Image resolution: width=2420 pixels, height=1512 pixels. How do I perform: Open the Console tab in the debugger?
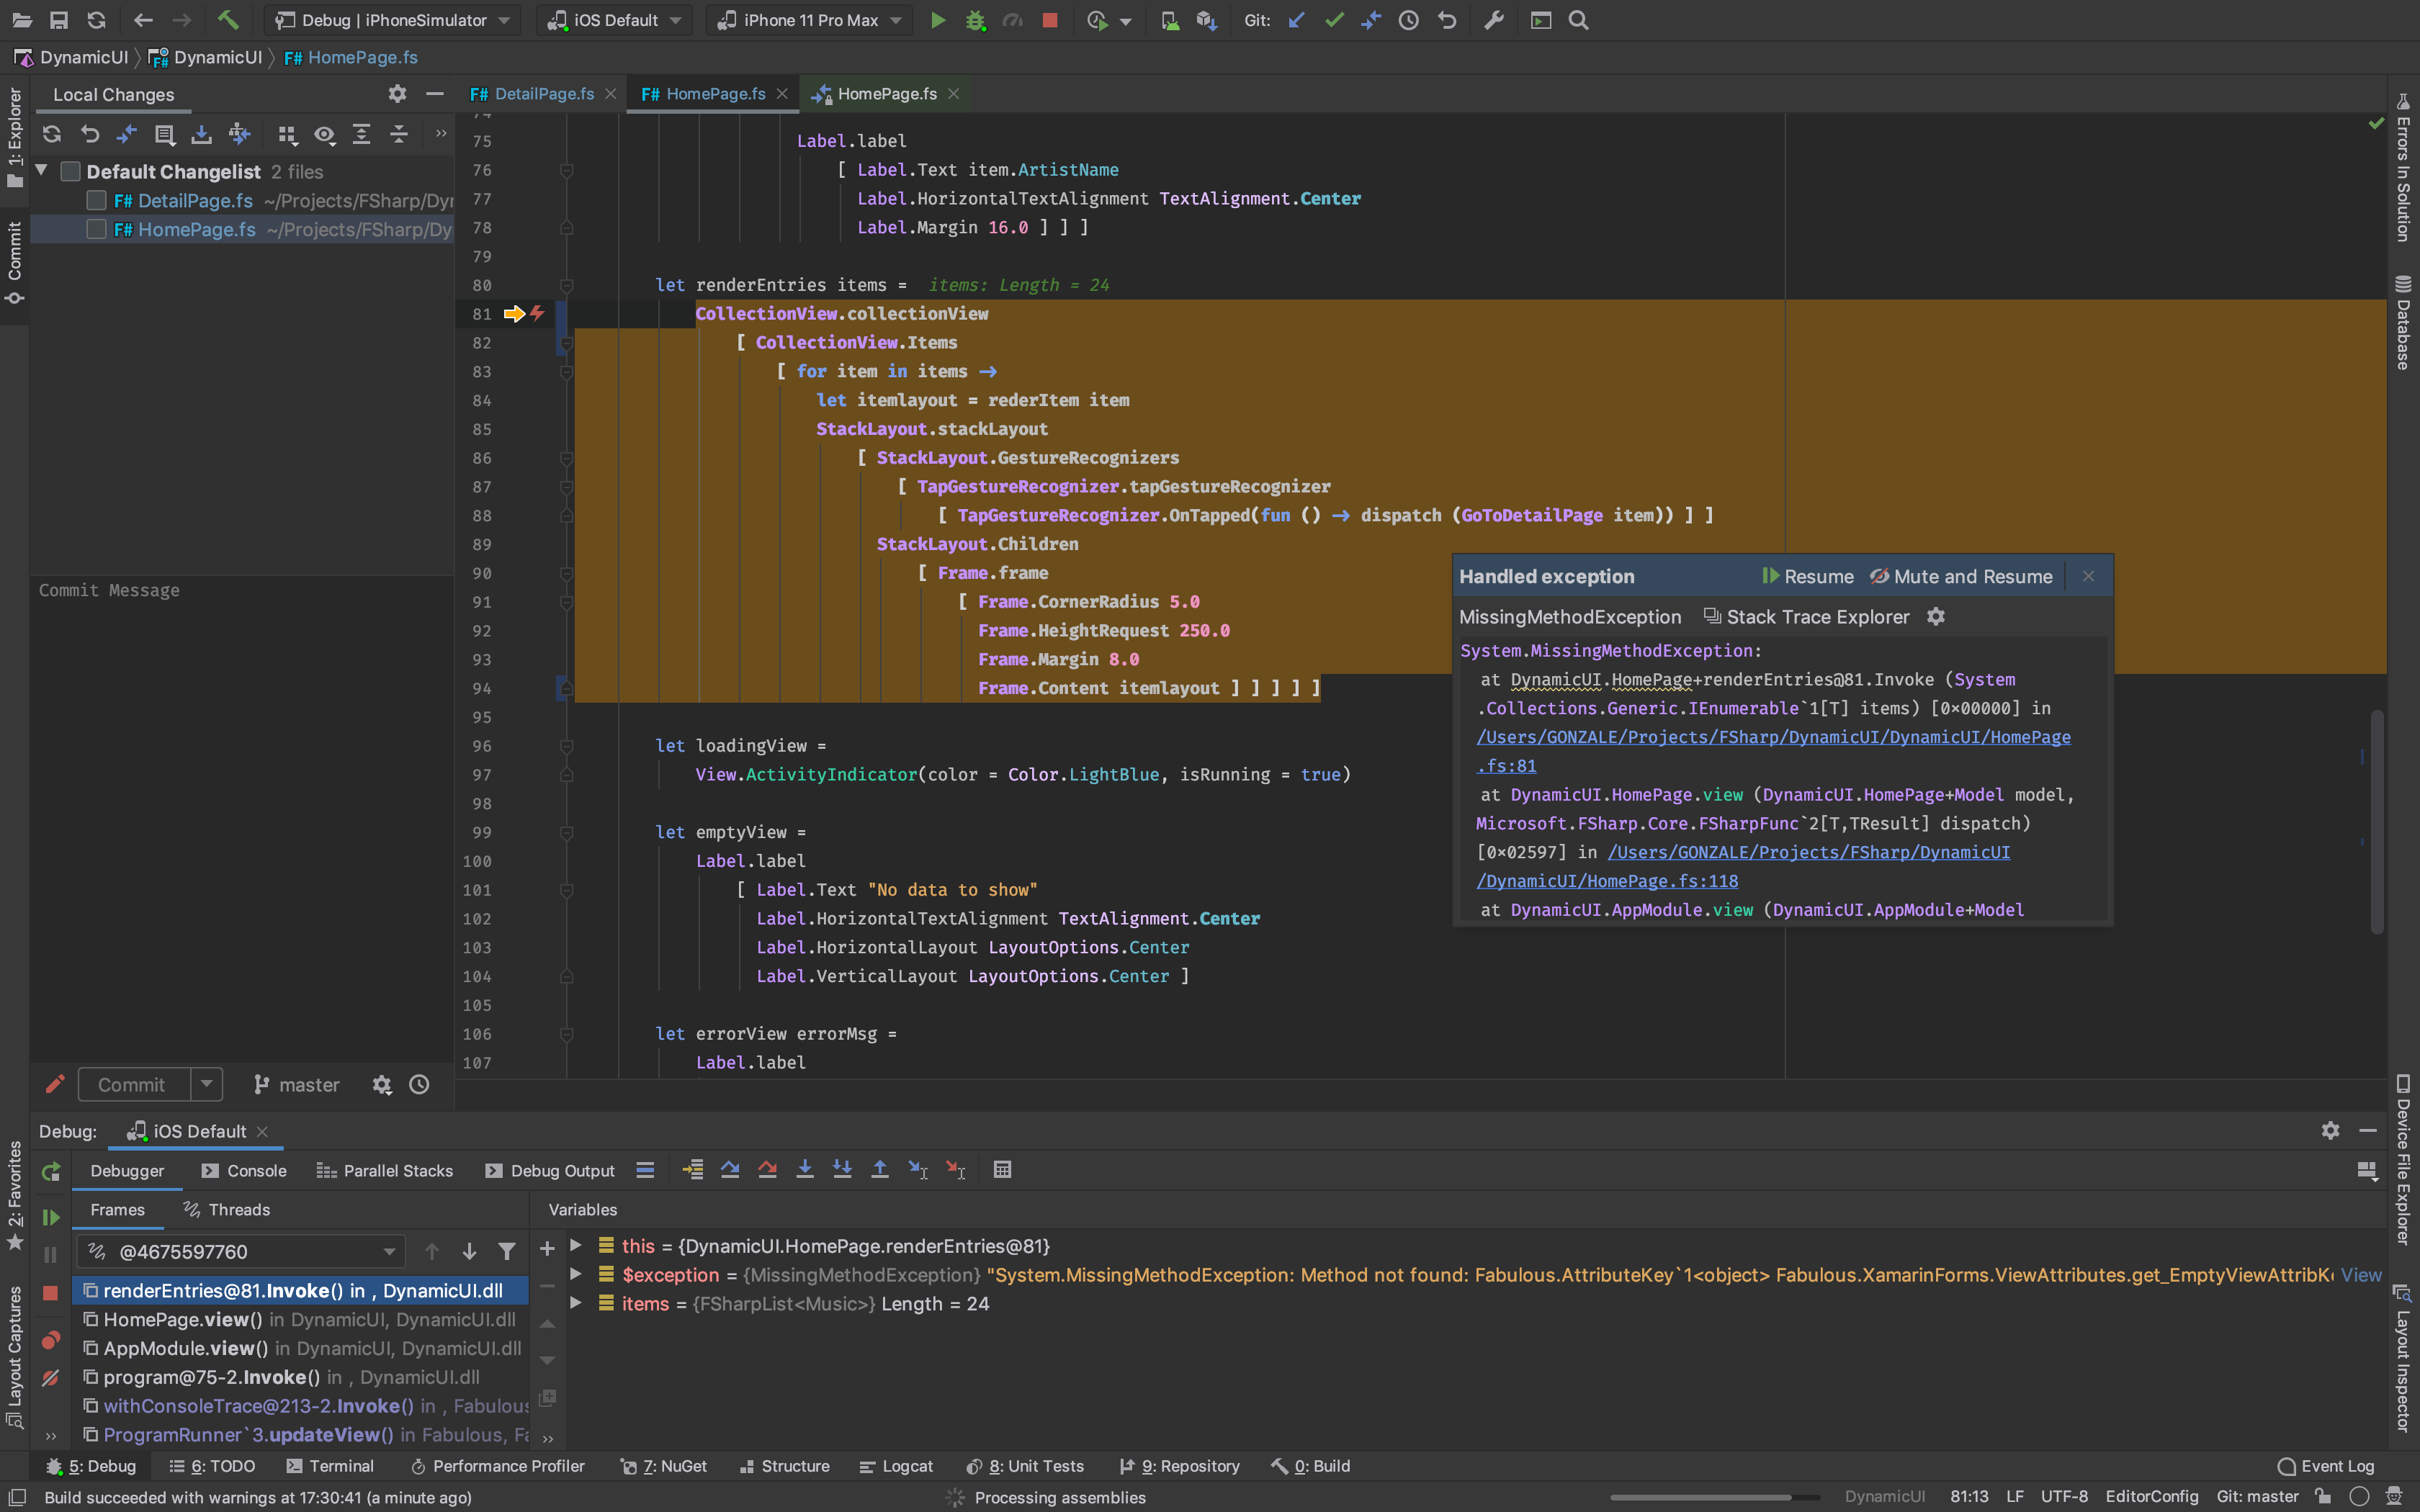pos(255,1171)
